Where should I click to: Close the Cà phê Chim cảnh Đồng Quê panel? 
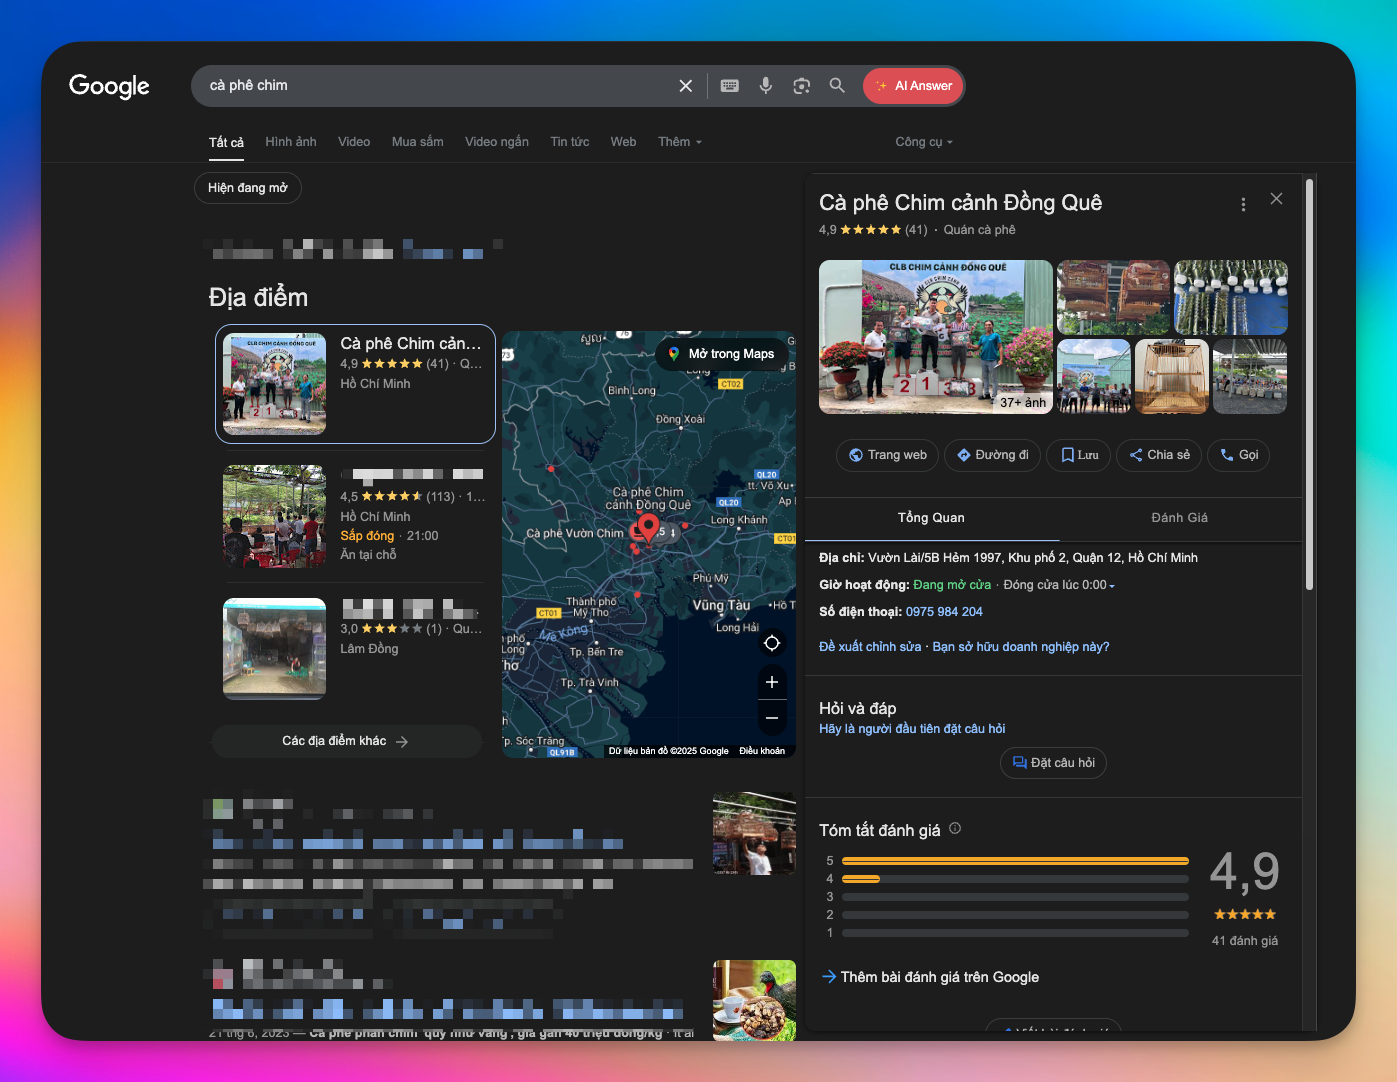pos(1276,199)
